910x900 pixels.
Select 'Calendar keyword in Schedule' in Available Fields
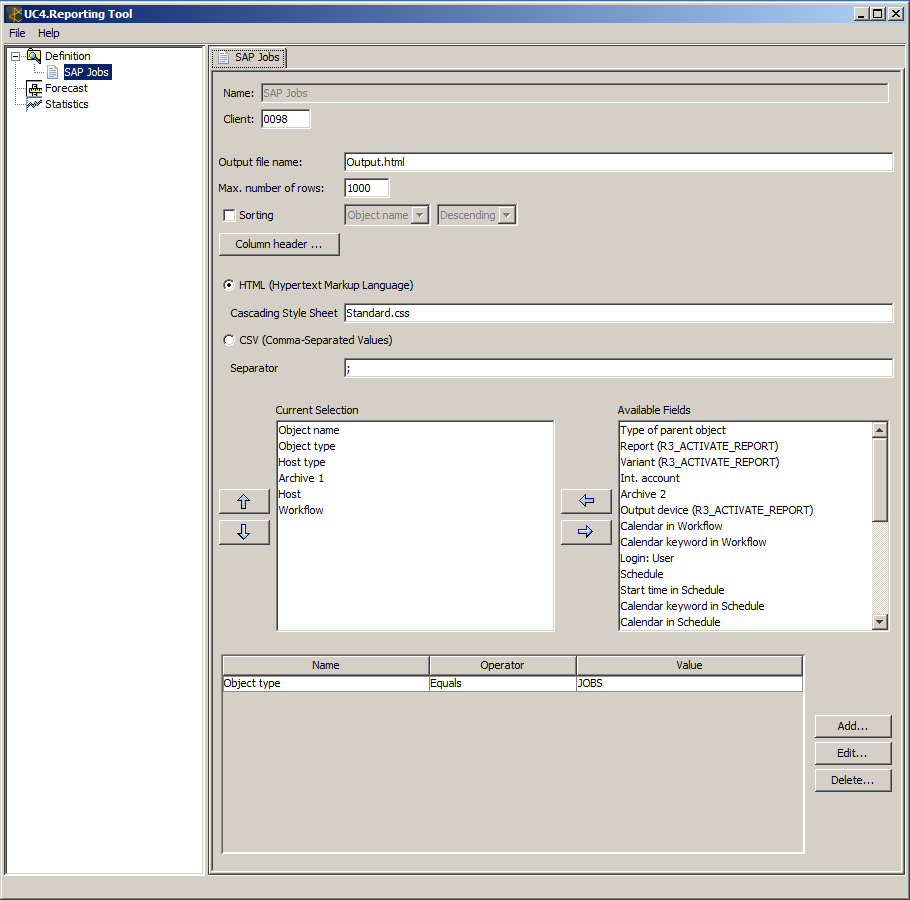tap(692, 606)
